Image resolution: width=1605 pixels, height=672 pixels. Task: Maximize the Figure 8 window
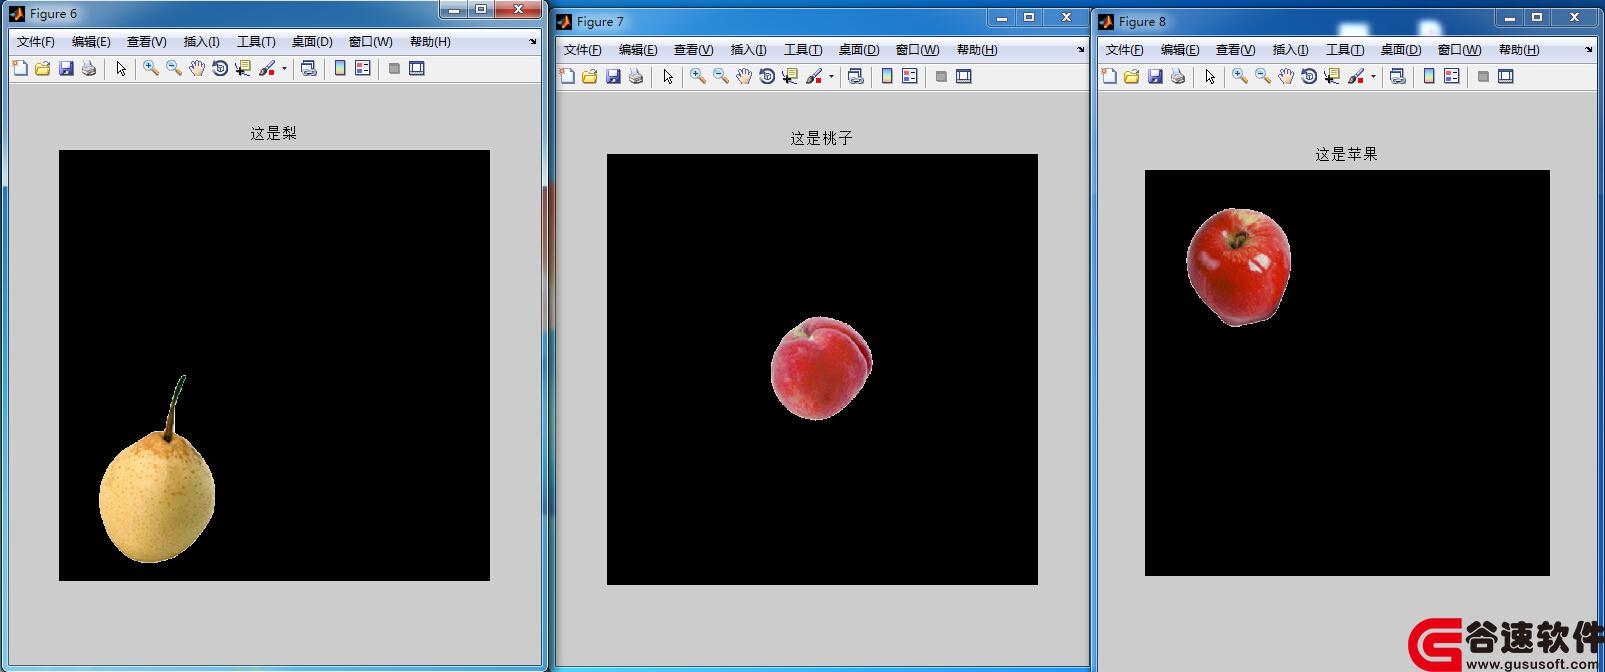tap(1537, 17)
